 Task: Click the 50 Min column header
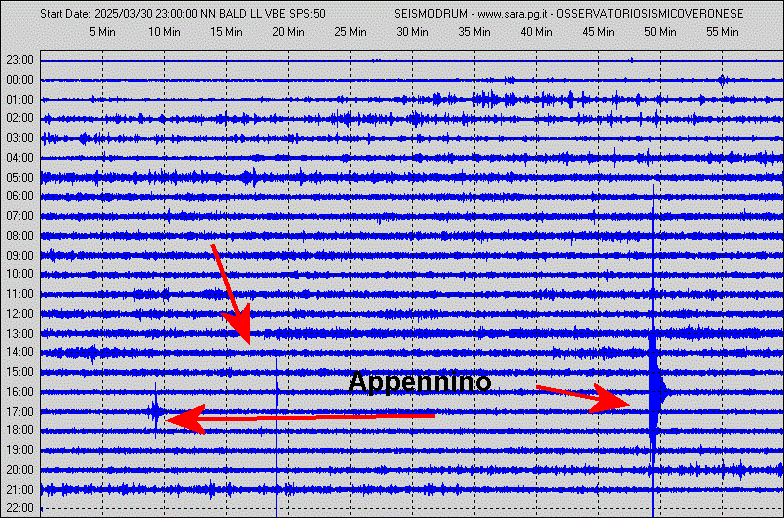(660, 32)
